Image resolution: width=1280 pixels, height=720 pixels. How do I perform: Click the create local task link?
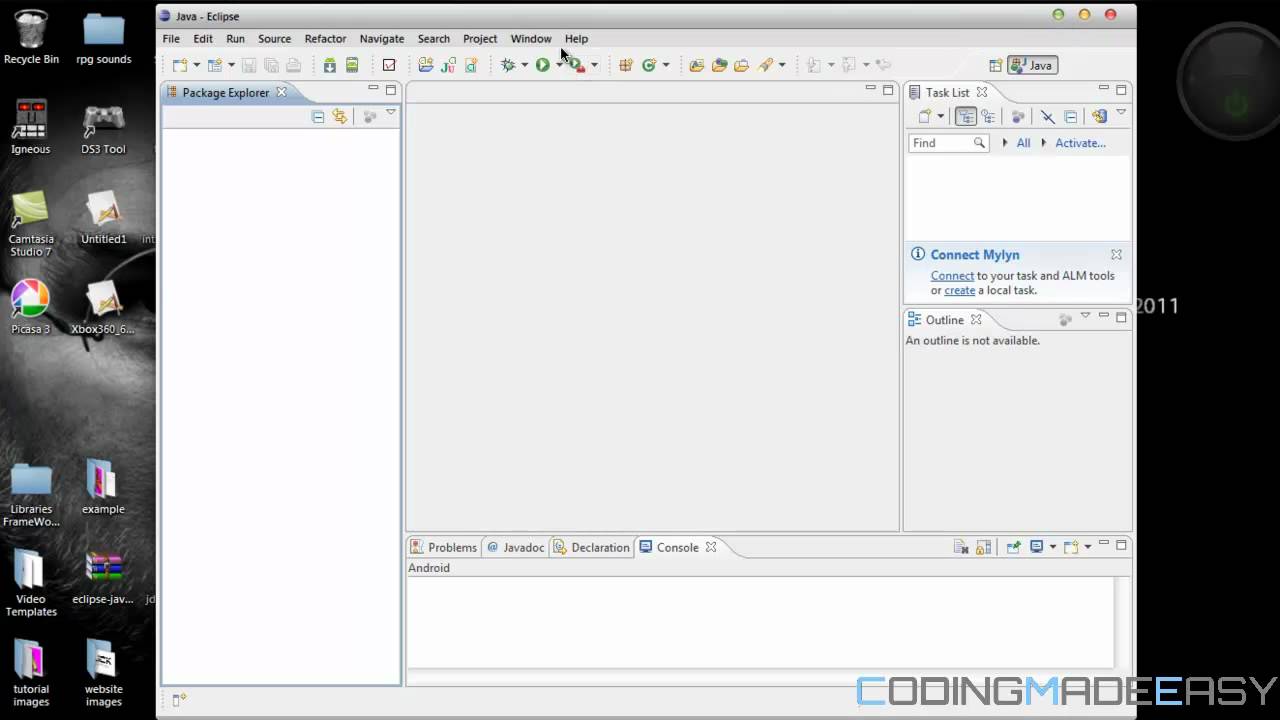(x=959, y=291)
